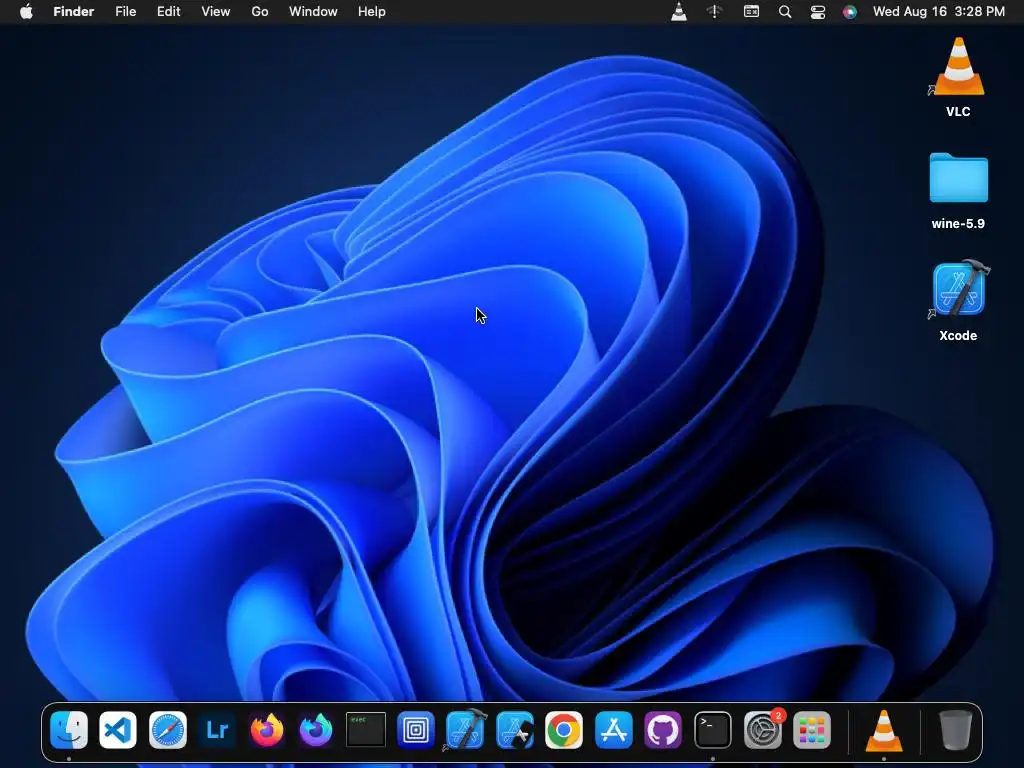Screen dimensions: 1024x768
Task: Open the Go menu
Action: pos(260,12)
